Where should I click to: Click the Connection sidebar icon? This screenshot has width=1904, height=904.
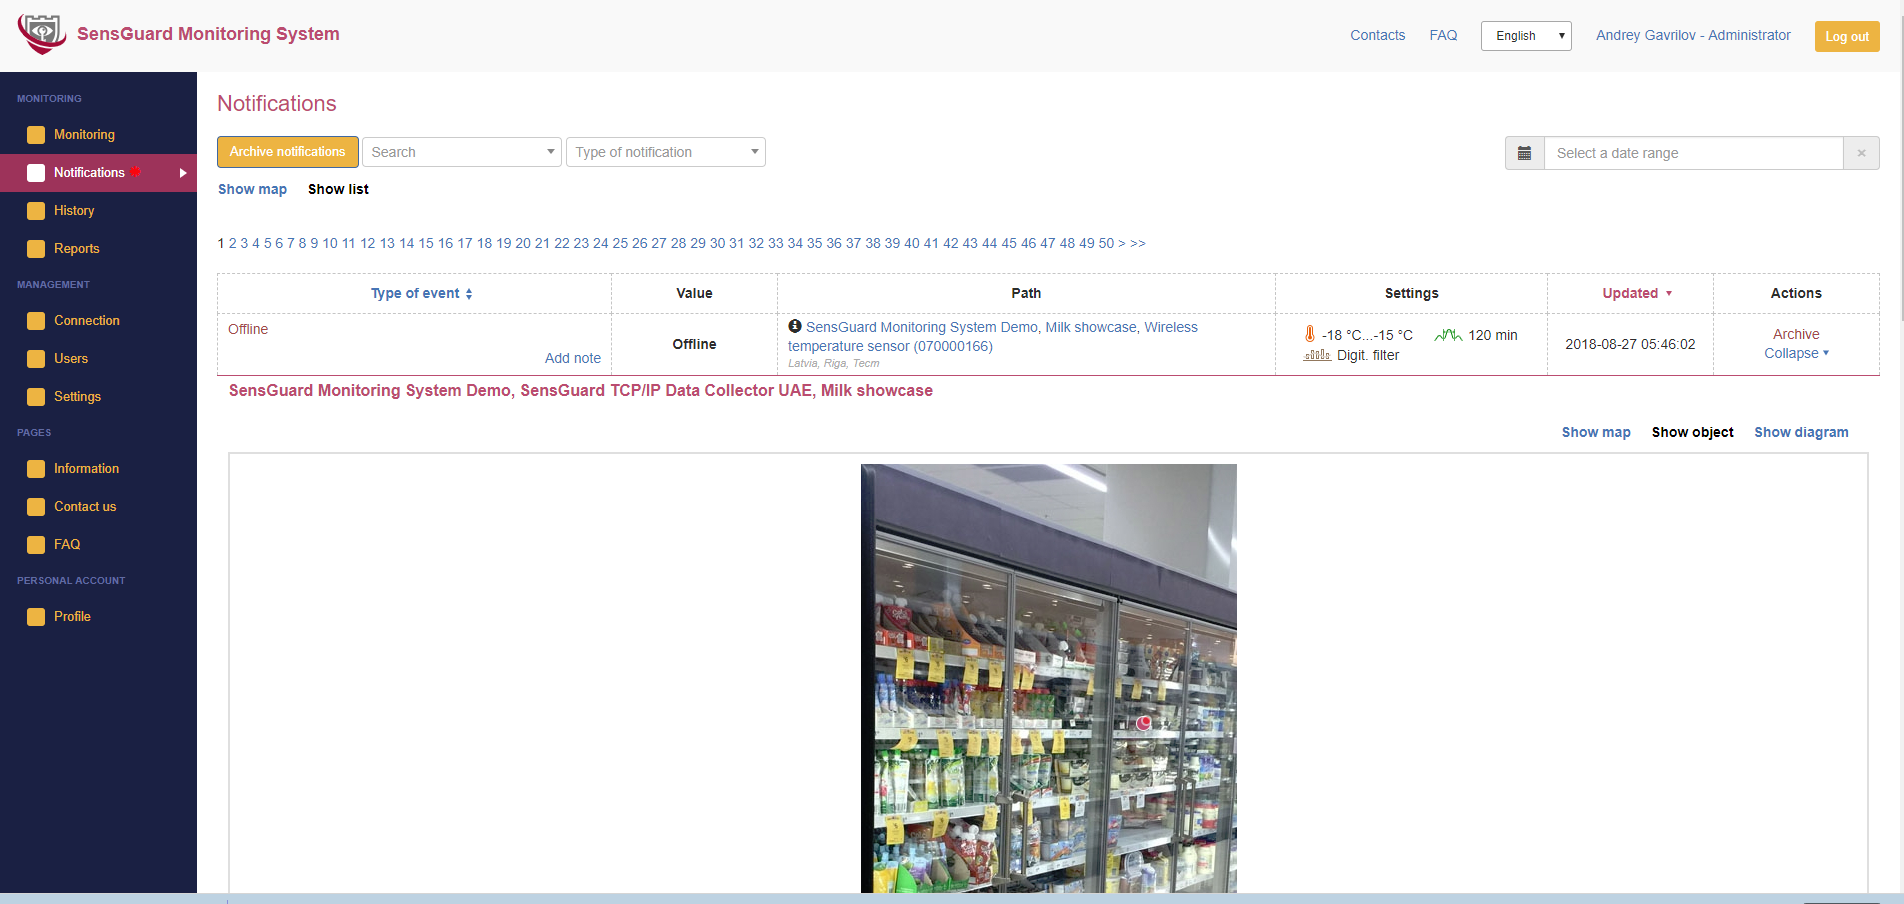[x=36, y=321]
